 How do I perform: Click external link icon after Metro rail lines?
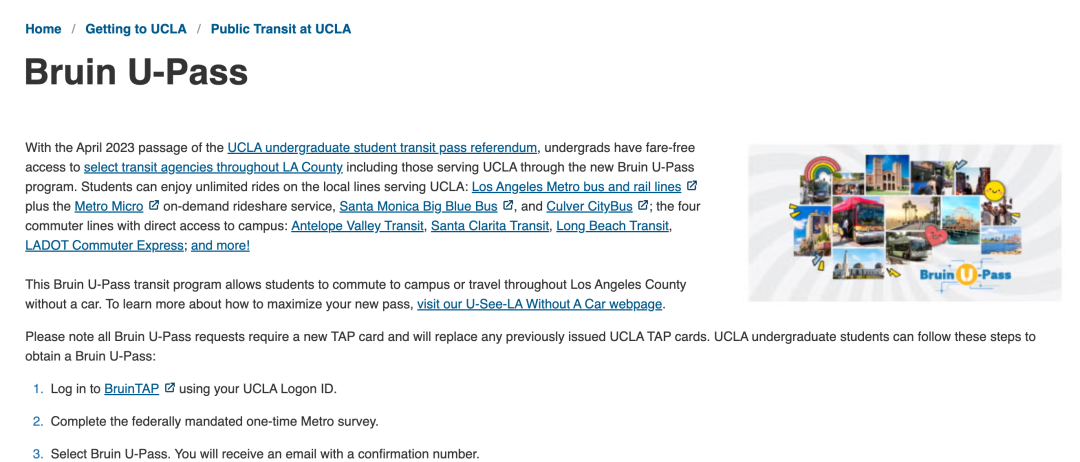pyautogui.click(x=692, y=186)
